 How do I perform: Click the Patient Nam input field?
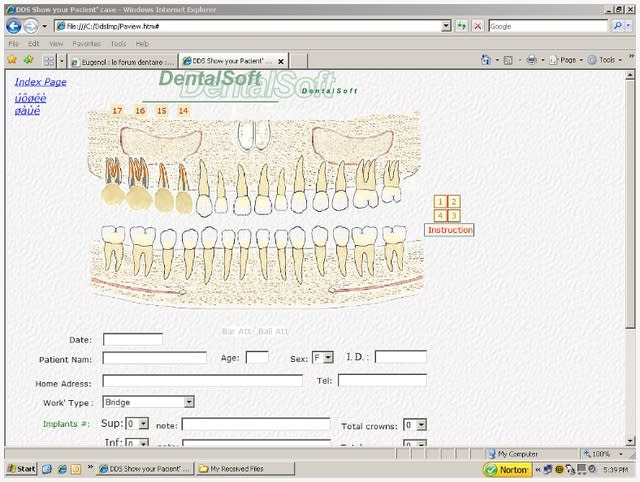pyautogui.click(x=154, y=357)
